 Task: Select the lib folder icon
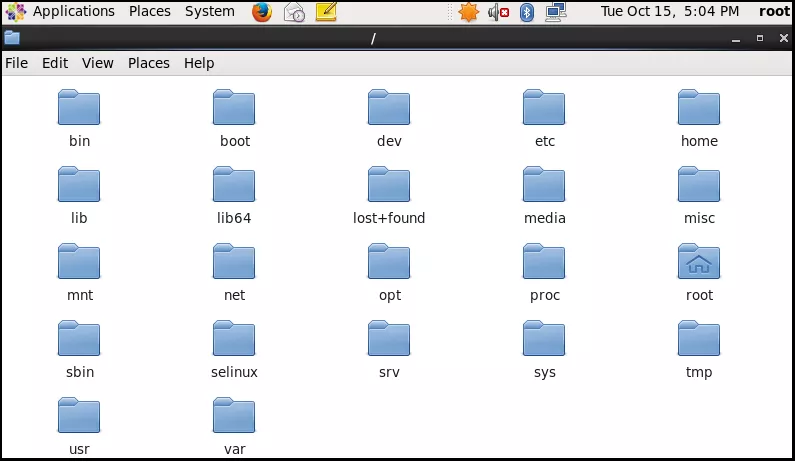click(x=79, y=184)
